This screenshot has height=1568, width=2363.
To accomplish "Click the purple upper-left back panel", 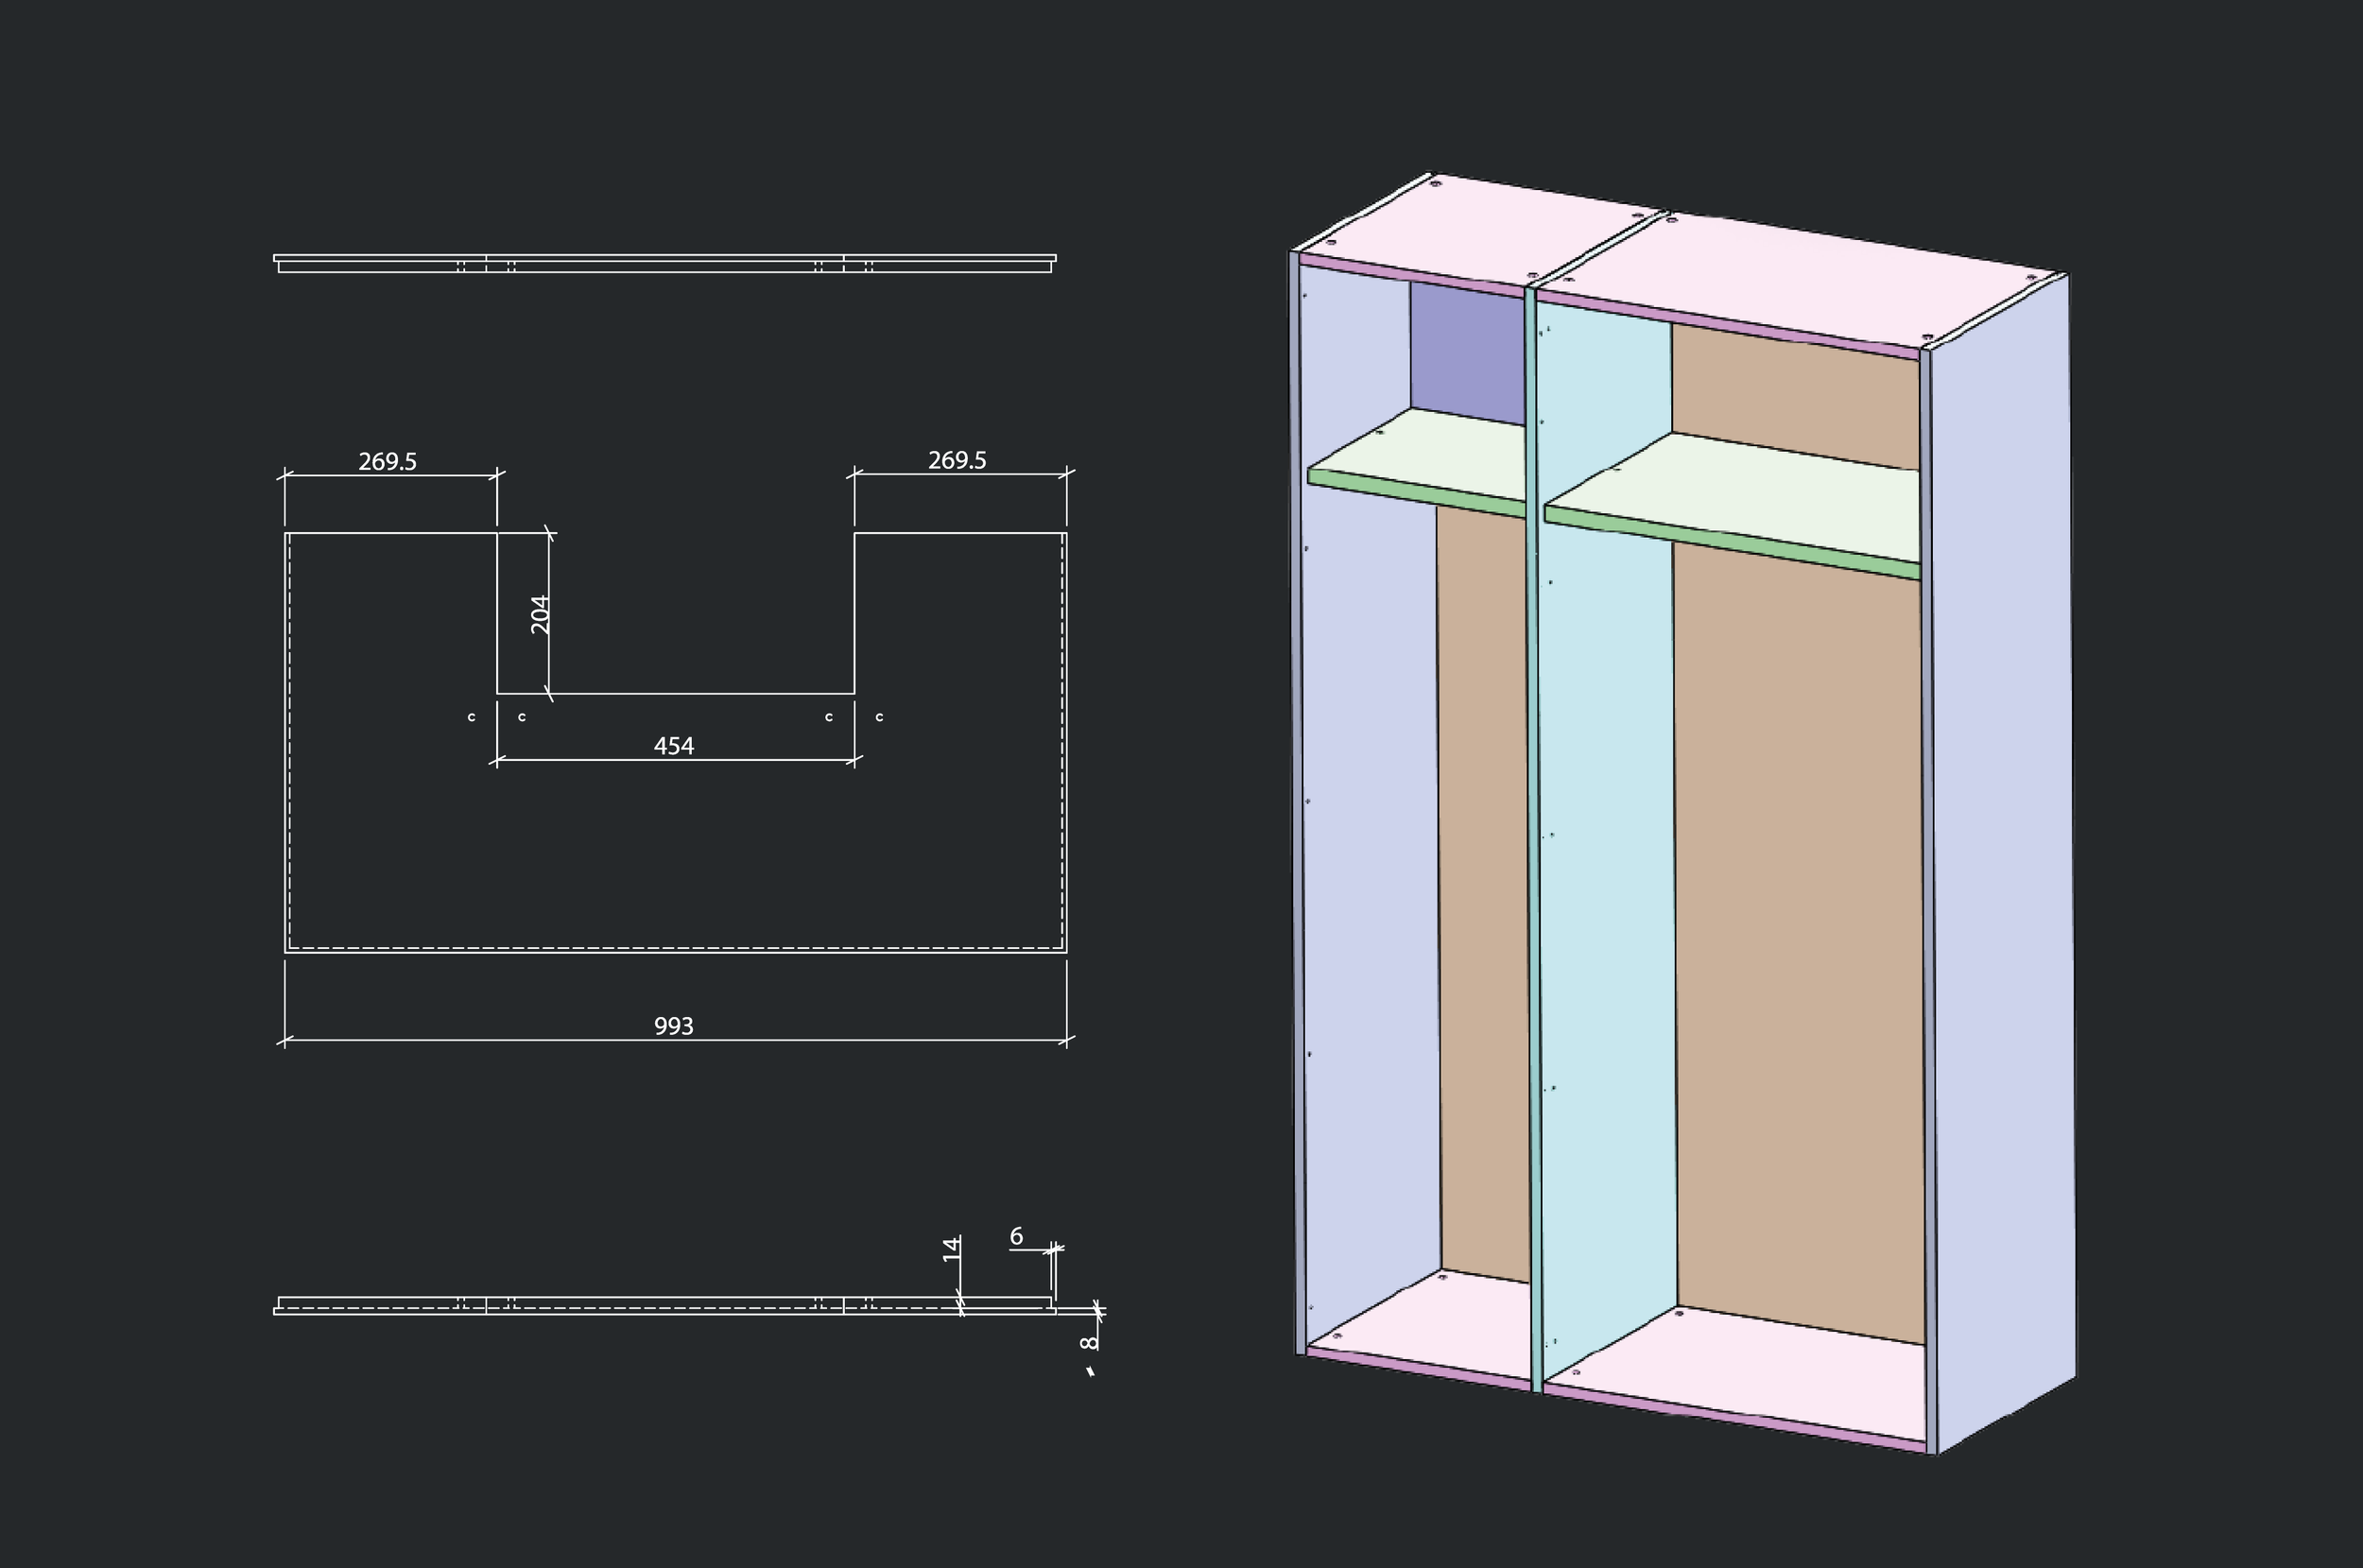I will point(1468,352).
